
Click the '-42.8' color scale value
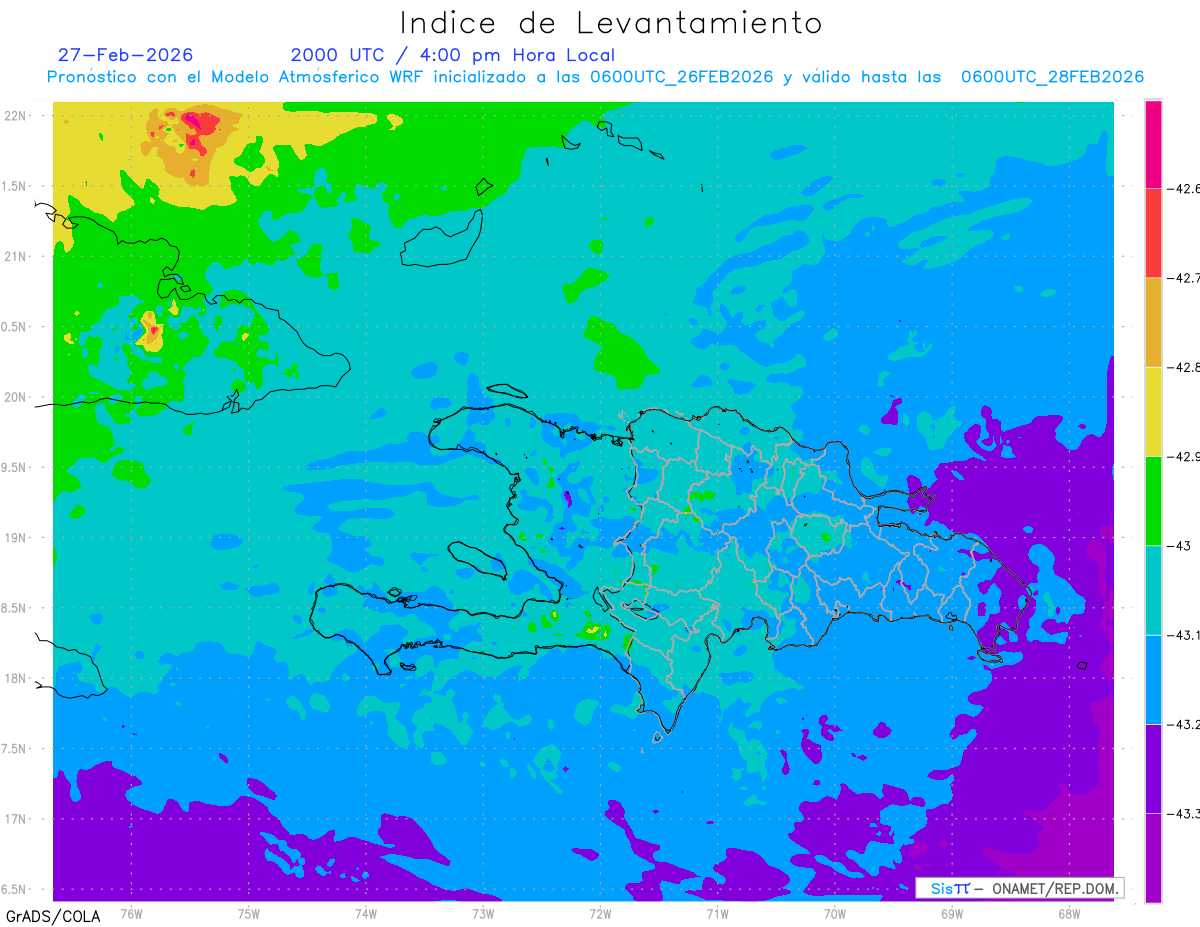coord(1183,367)
